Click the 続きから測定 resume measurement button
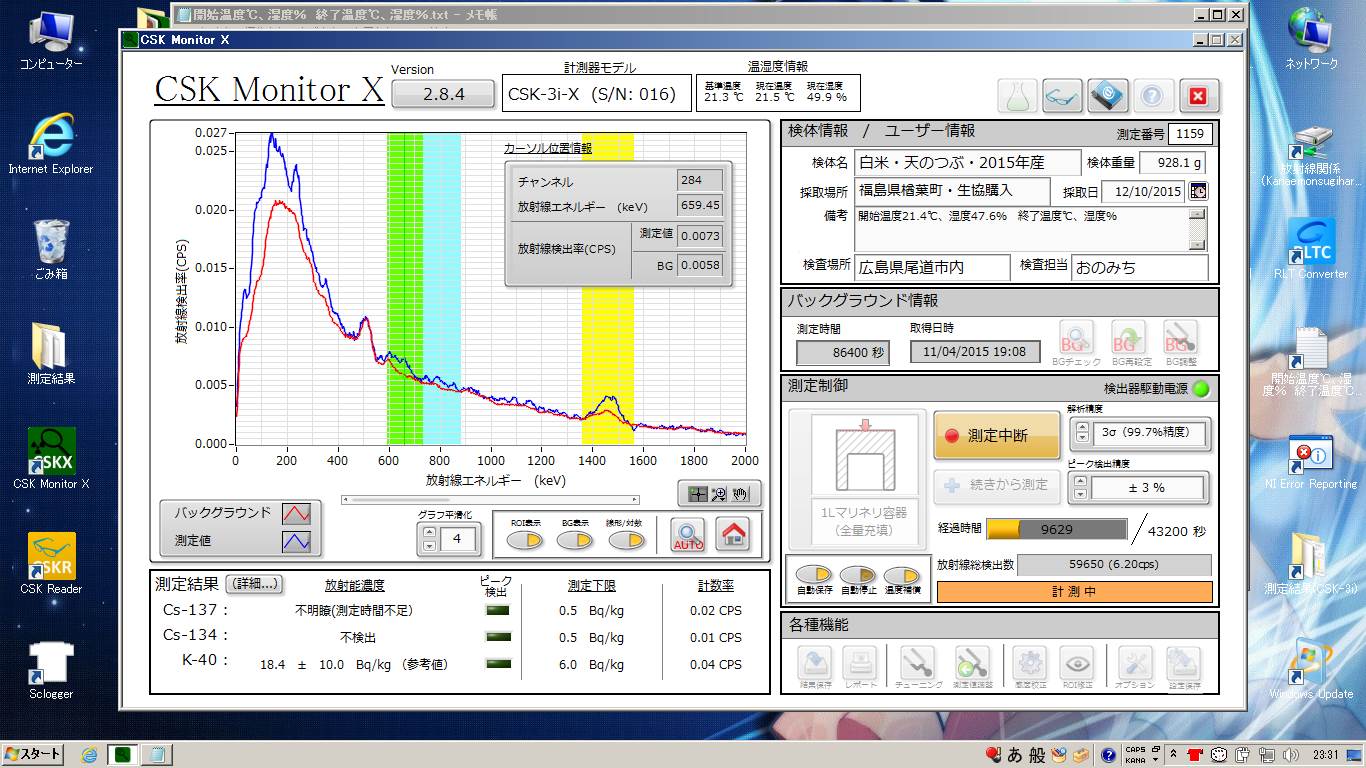The height and width of the screenshot is (768, 1366). click(x=996, y=485)
